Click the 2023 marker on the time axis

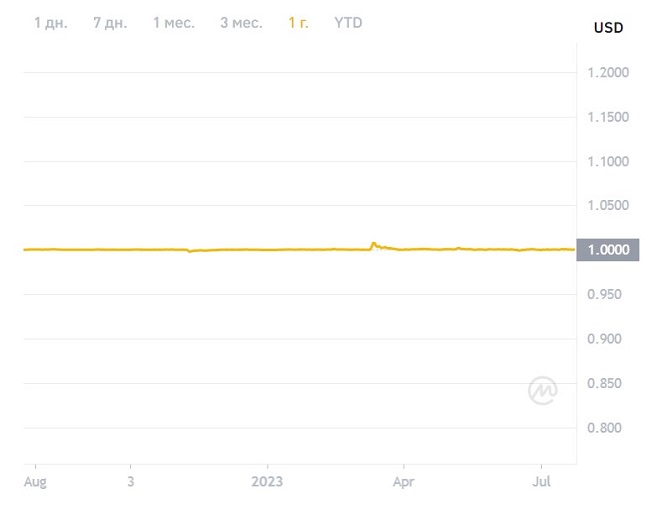point(267,481)
